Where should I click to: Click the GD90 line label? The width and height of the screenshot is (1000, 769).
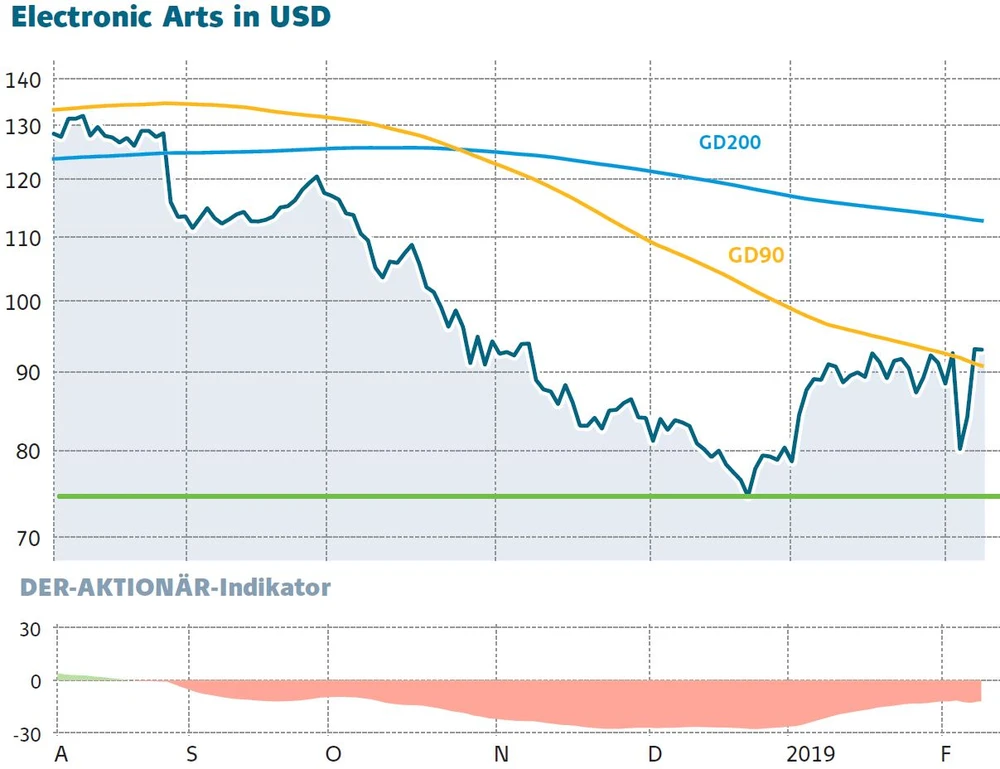[755, 255]
